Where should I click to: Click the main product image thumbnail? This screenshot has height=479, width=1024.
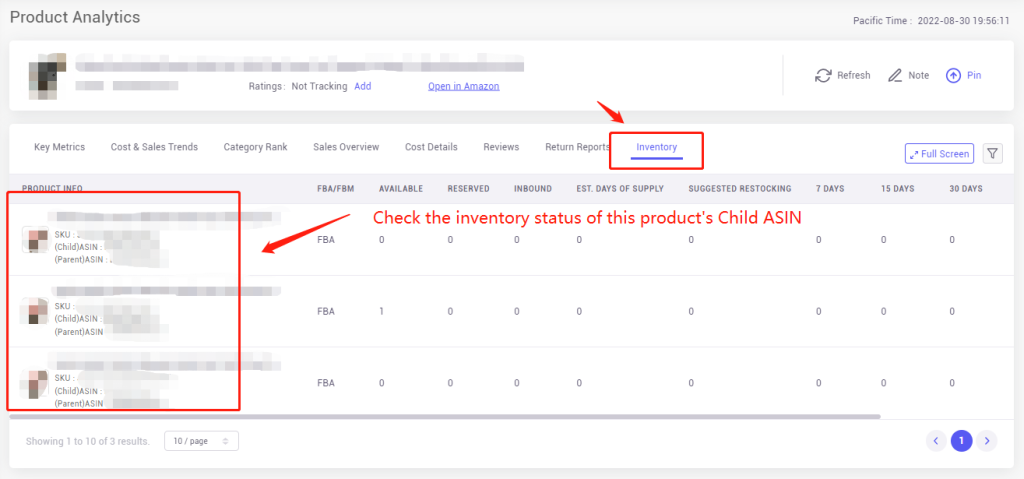(47, 76)
